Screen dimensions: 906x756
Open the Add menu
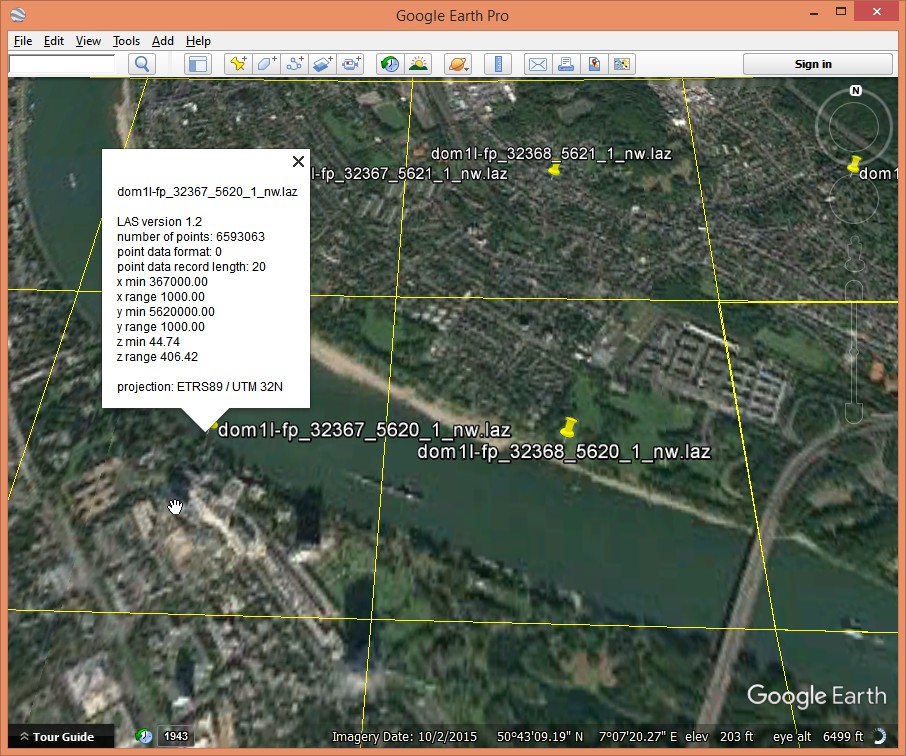point(163,41)
